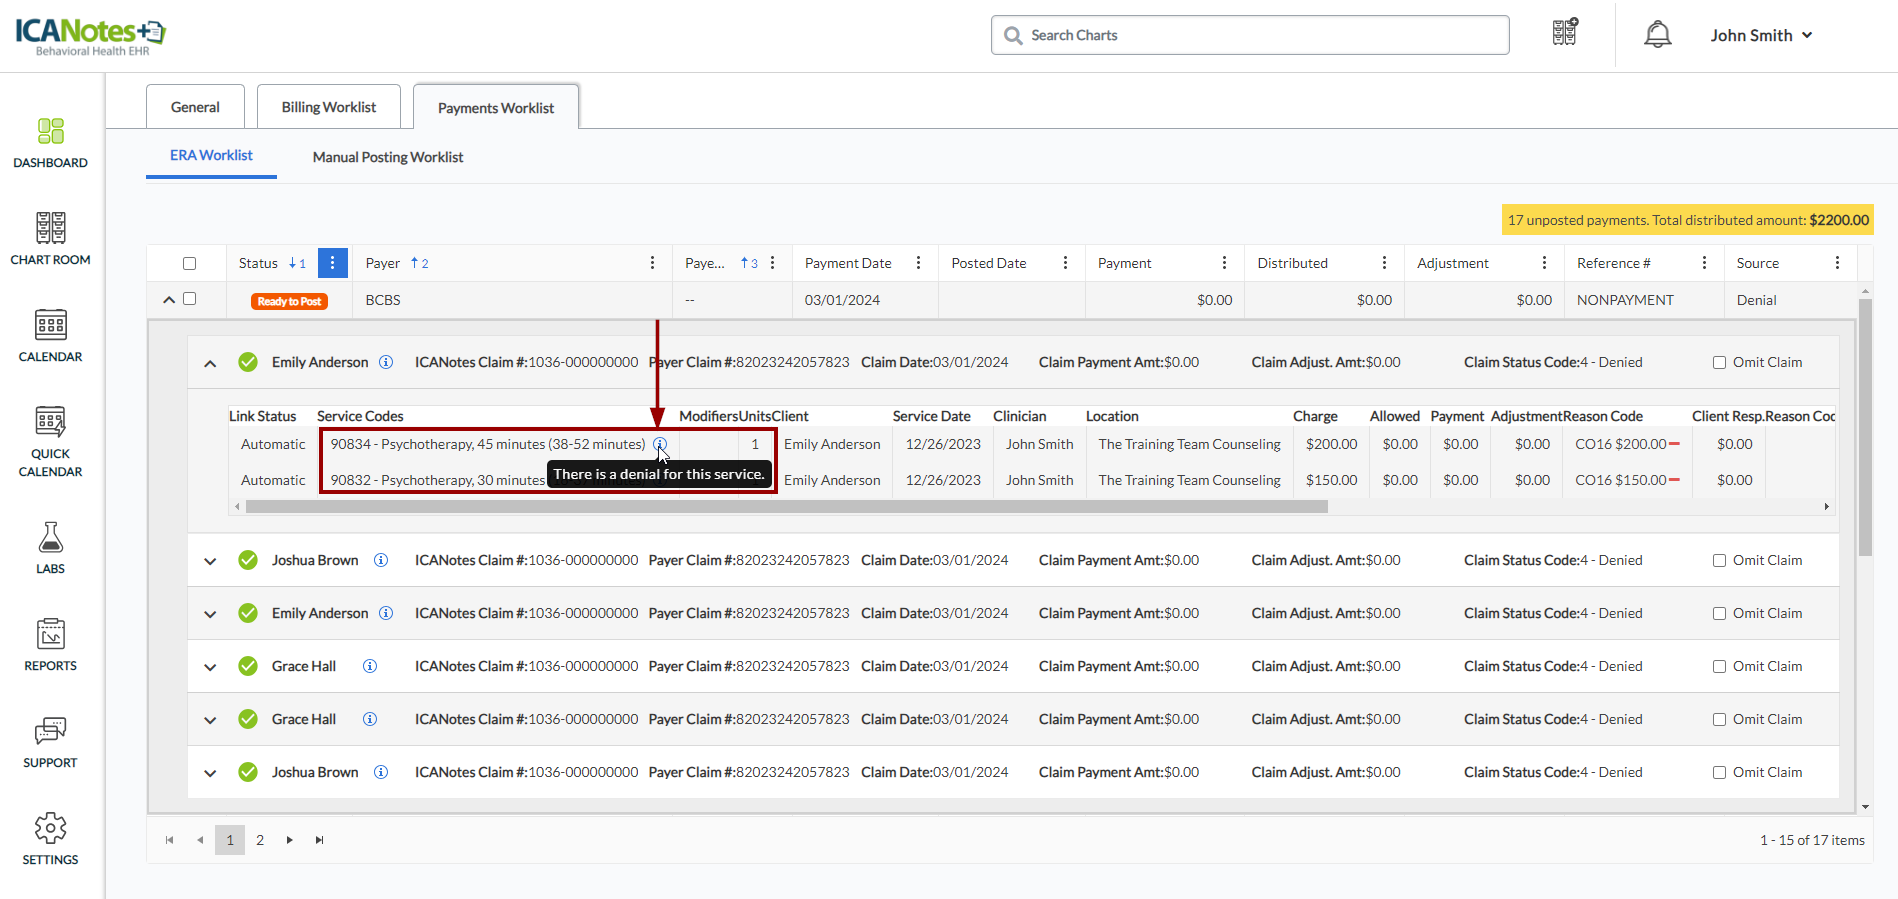Switch to the Billing Worklist tab
1898x899 pixels.
(328, 107)
